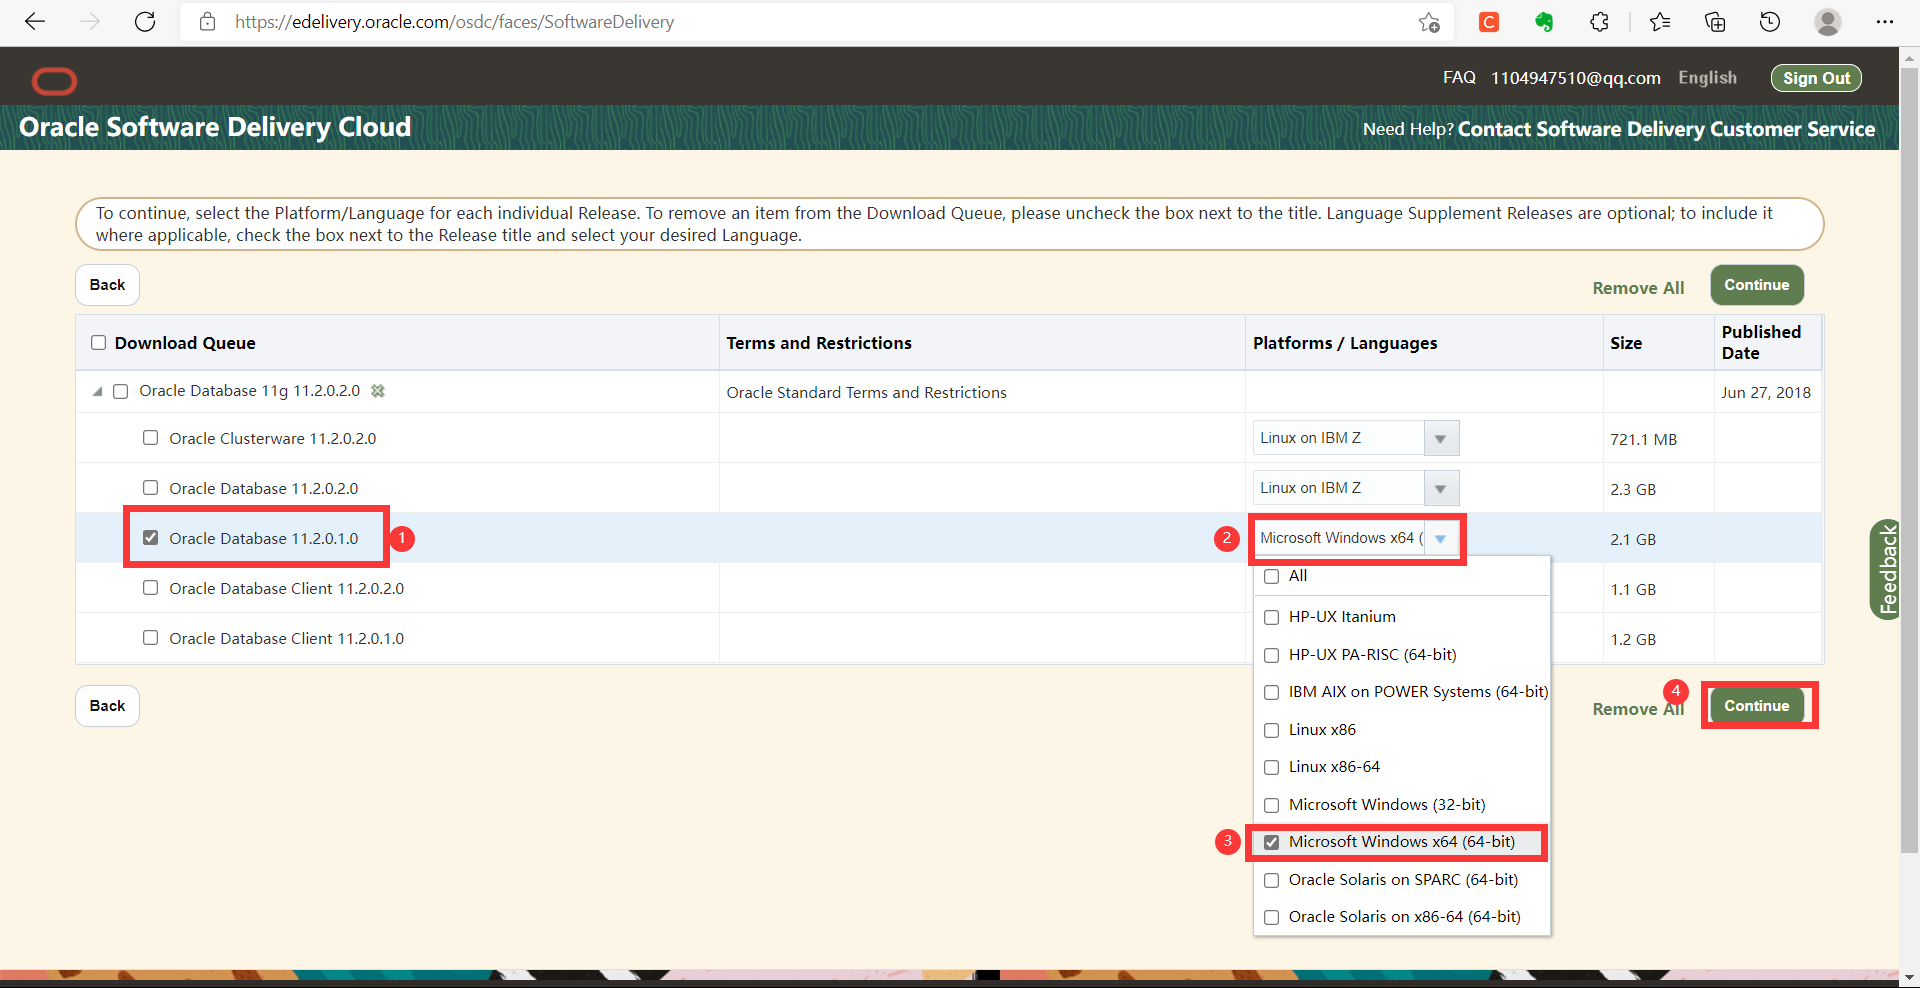1920x988 pixels.
Task: Close the Microsoft Windows x64 platform dropdown
Action: point(1440,538)
